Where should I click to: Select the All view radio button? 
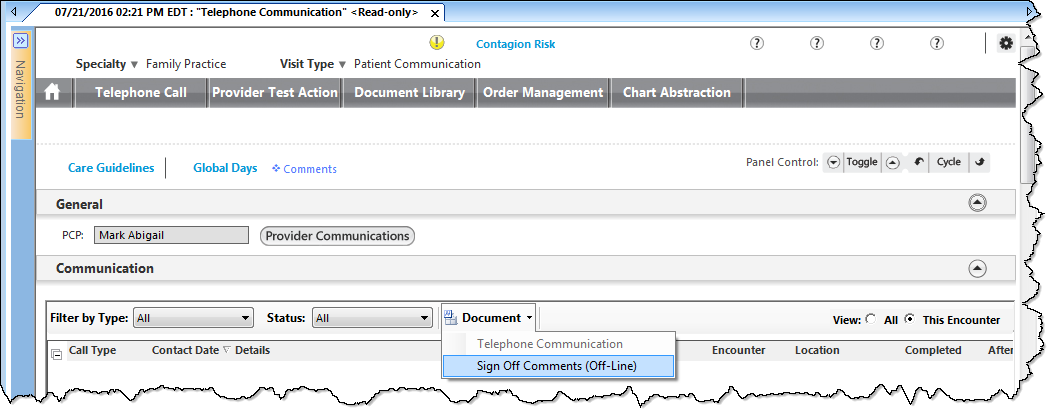click(871, 320)
